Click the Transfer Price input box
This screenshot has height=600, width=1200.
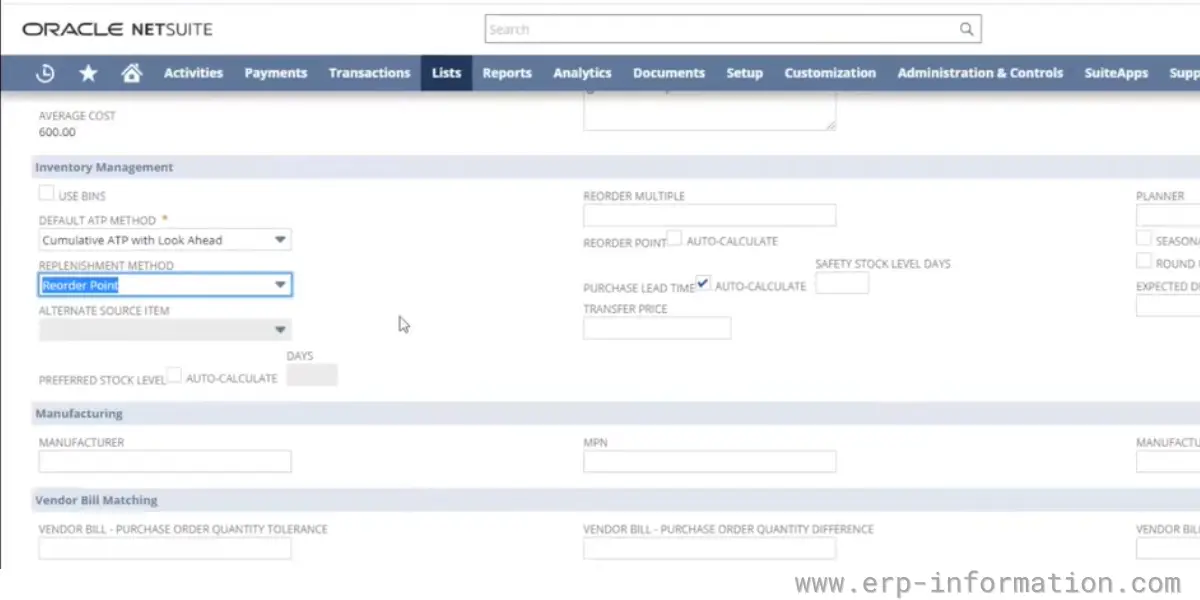656,328
